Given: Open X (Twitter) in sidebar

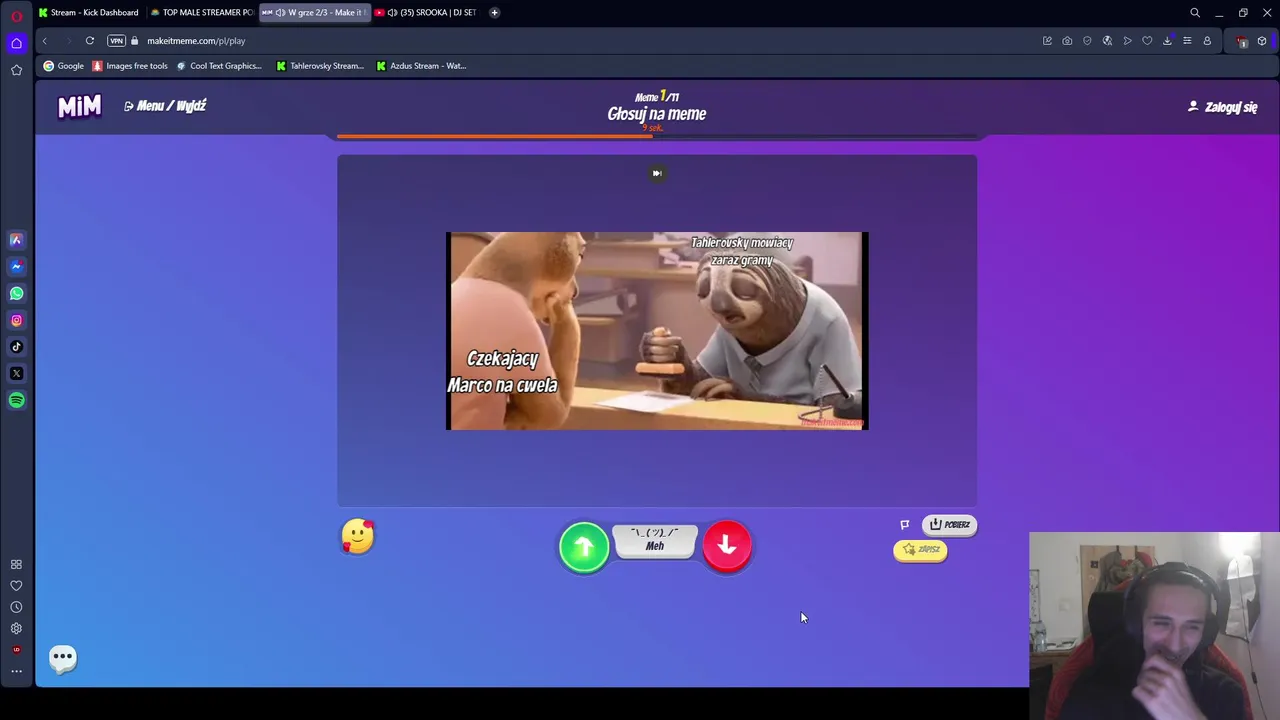Looking at the screenshot, I should click(16, 374).
